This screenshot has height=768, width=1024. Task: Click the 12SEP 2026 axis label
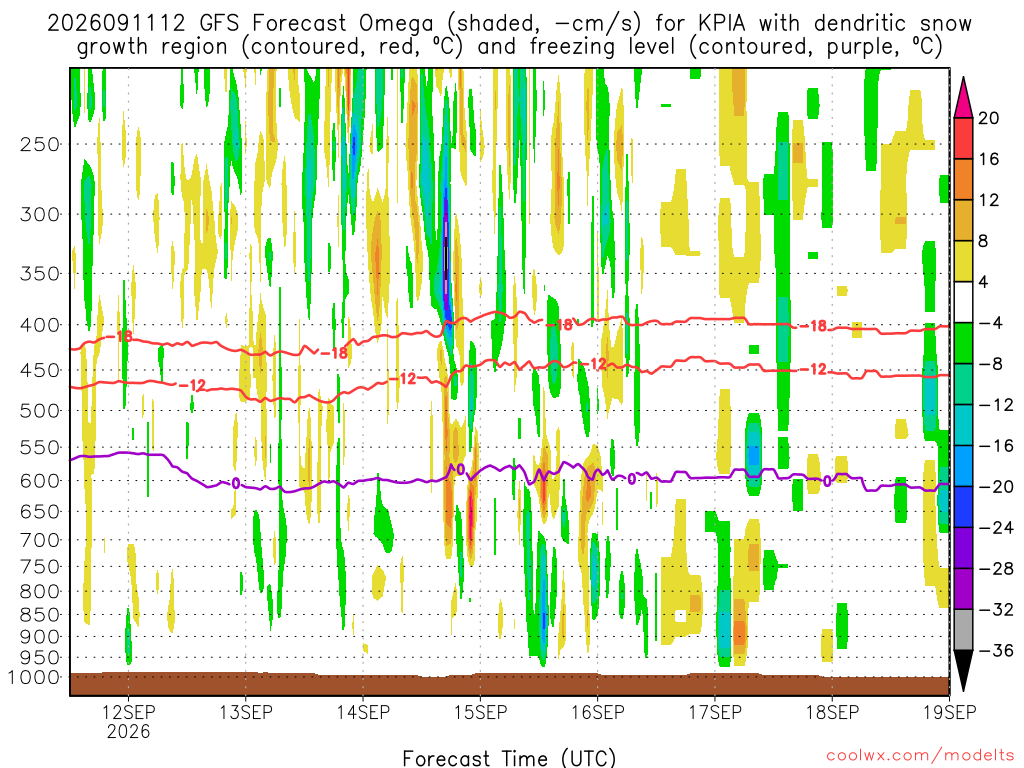(x=128, y=721)
